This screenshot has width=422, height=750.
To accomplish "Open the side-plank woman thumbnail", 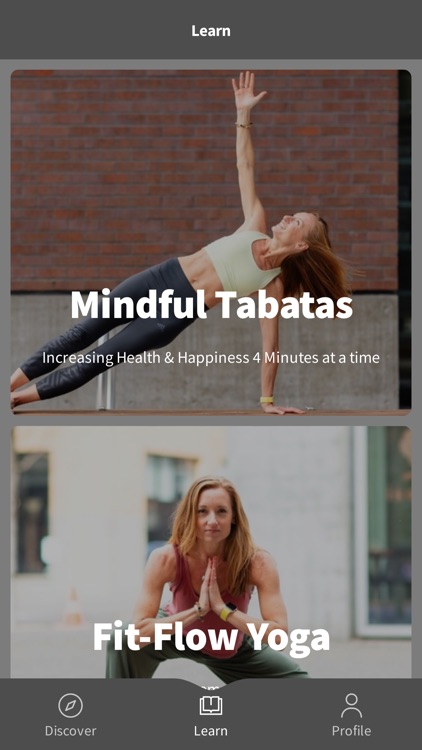I will coord(211,242).
